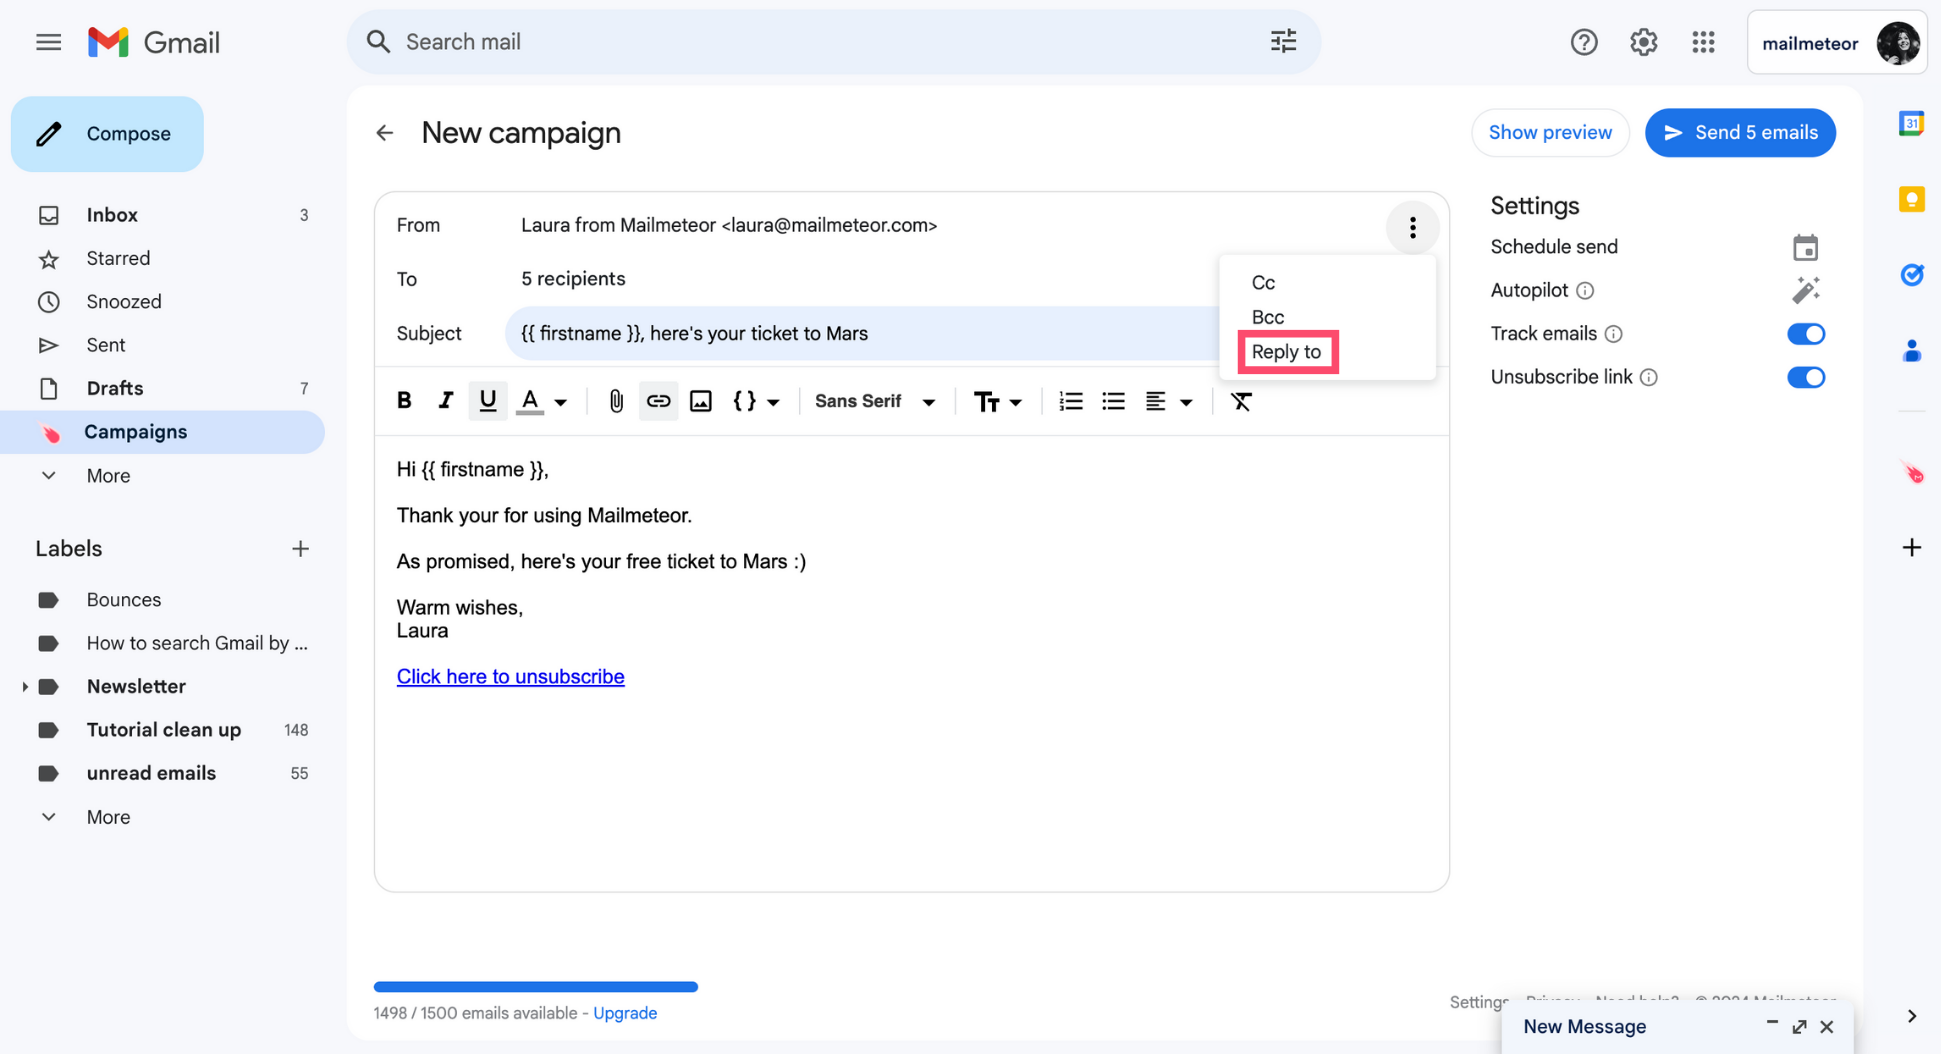Image resolution: width=1941 pixels, height=1054 pixels.
Task: Open the settings gear icon
Action: (x=1643, y=42)
